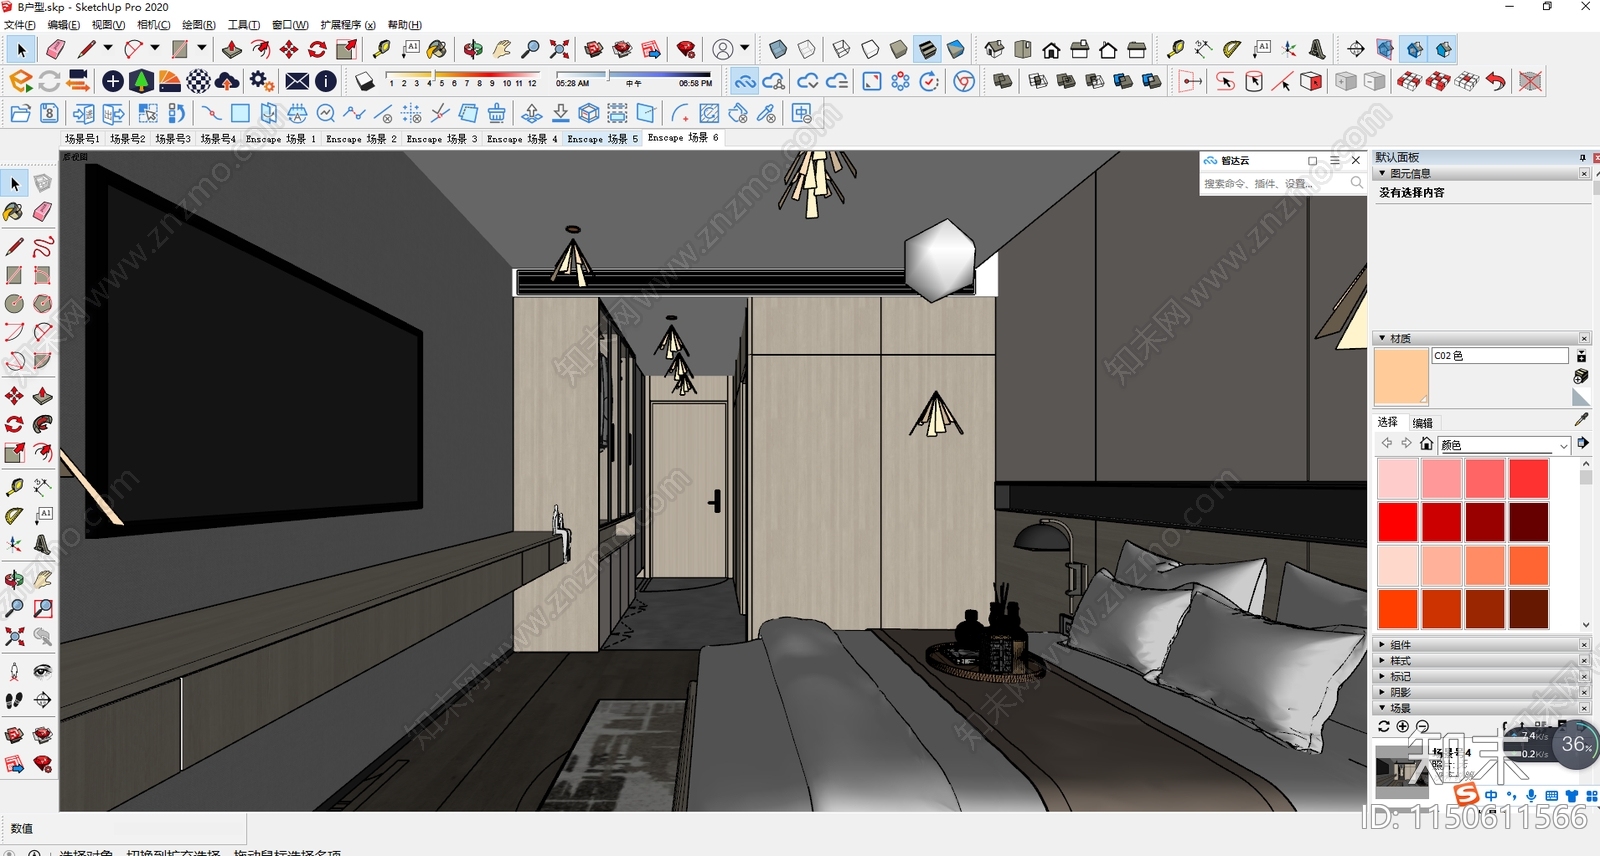The image size is (1600, 856).
Task: Open Enscape info about icon
Action: point(326,81)
